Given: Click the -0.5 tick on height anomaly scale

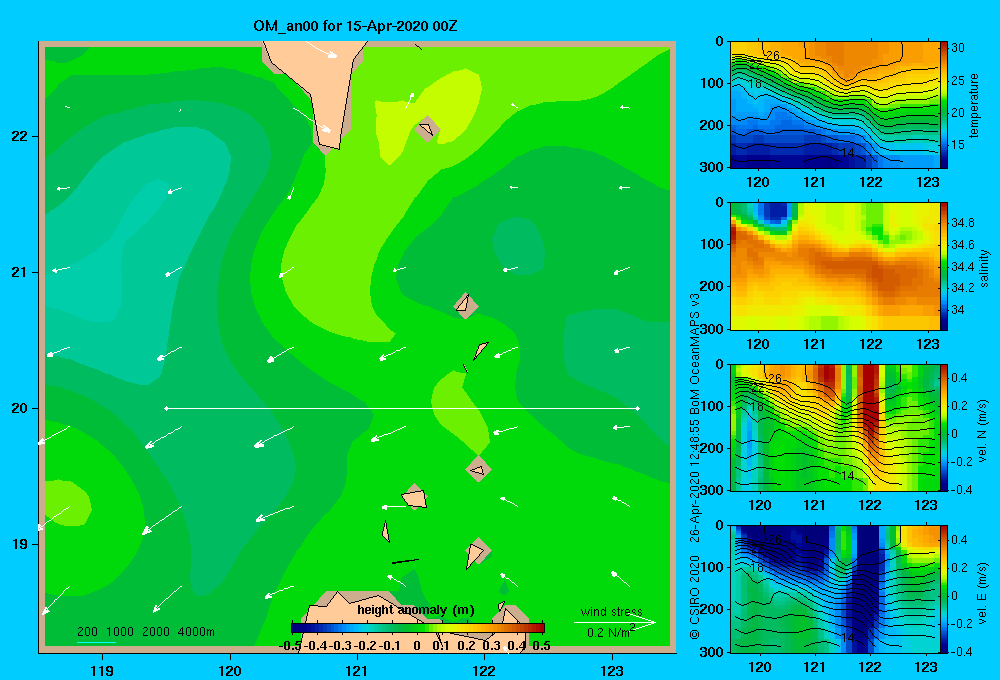Looking at the screenshot, I should (x=291, y=646).
